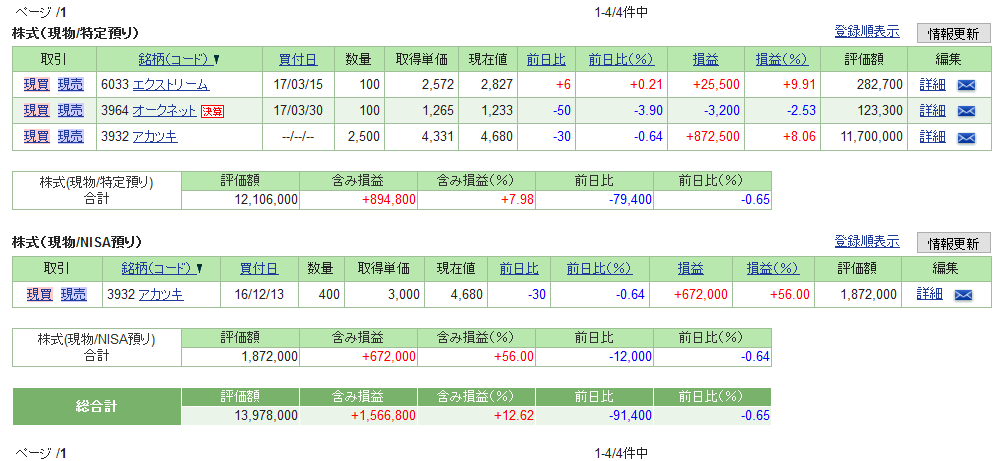1001x461 pixels.
Task: Open アカツキ stock link in NISA預り table
Action: 164,295
